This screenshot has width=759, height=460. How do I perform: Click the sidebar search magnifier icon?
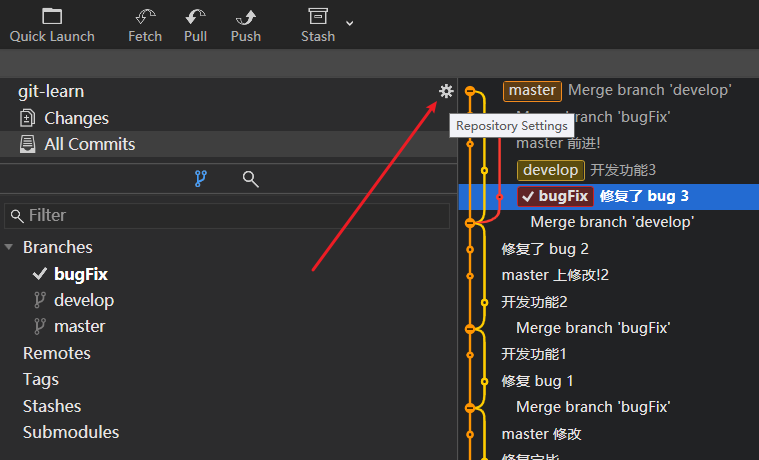click(251, 179)
